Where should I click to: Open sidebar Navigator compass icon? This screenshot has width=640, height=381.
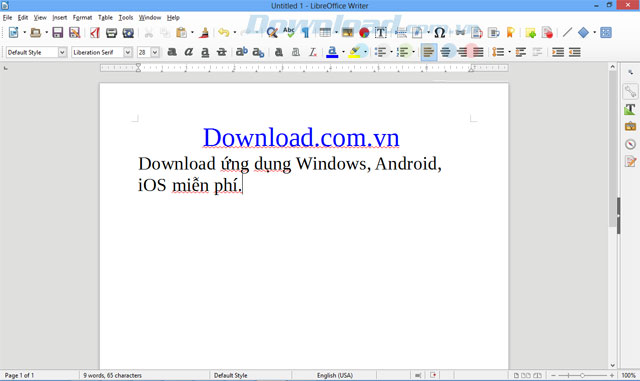click(x=630, y=144)
